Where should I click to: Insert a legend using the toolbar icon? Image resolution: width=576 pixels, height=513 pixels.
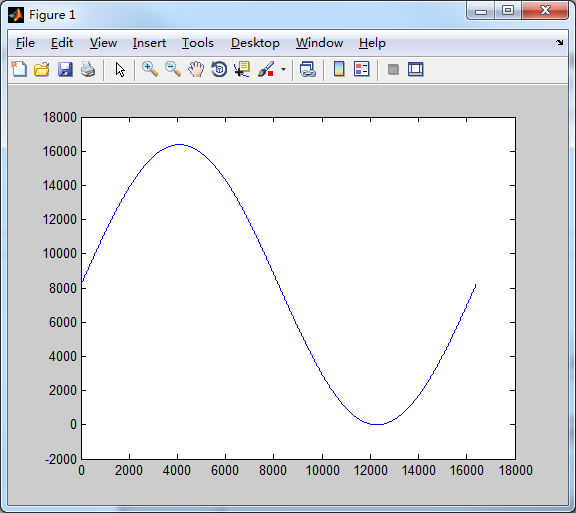tap(362, 69)
